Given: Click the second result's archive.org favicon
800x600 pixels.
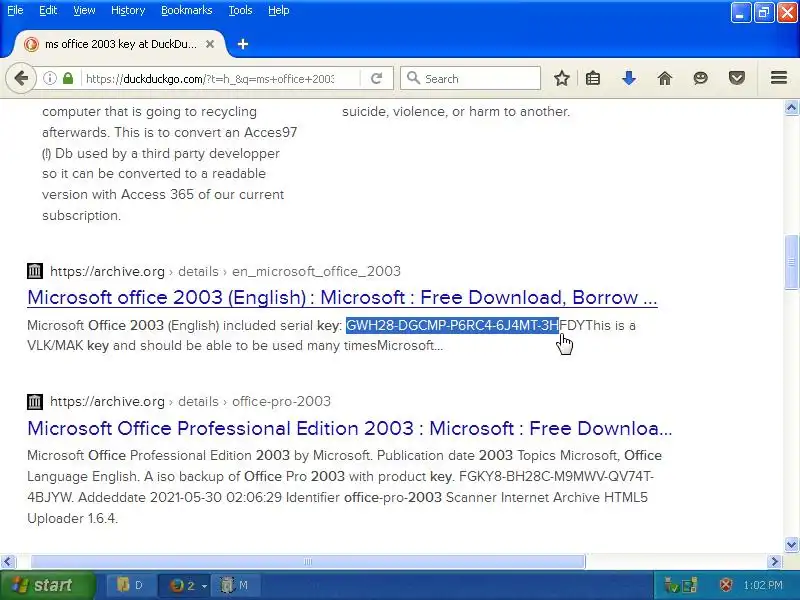Looking at the screenshot, I should coord(35,402).
